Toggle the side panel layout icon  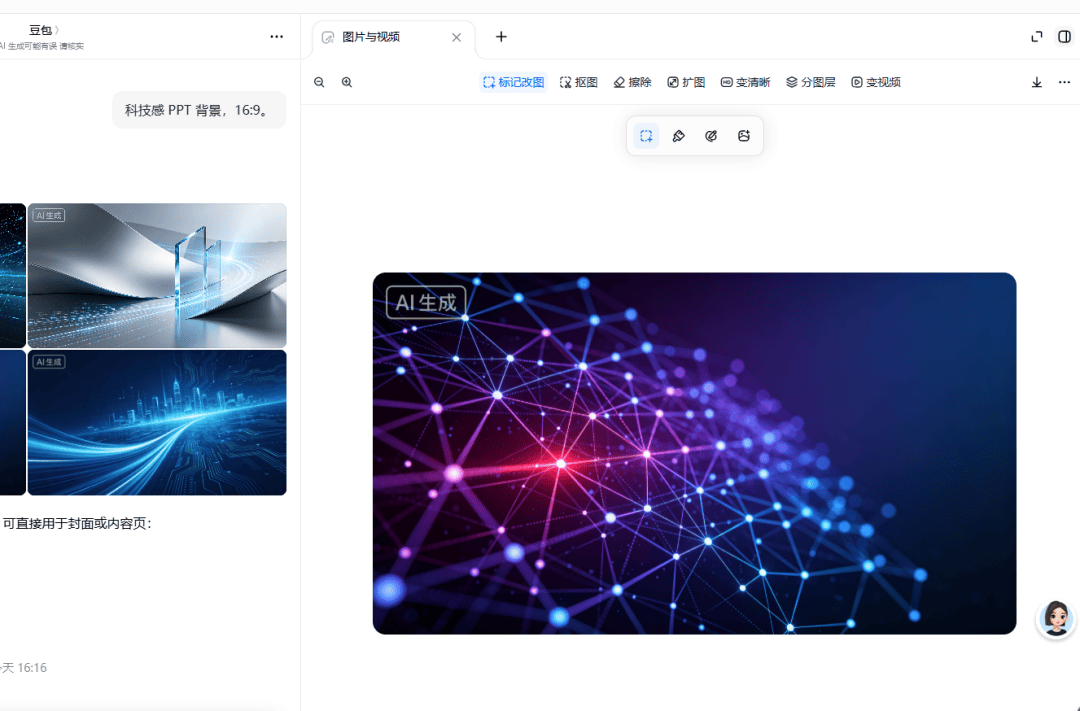[1064, 37]
